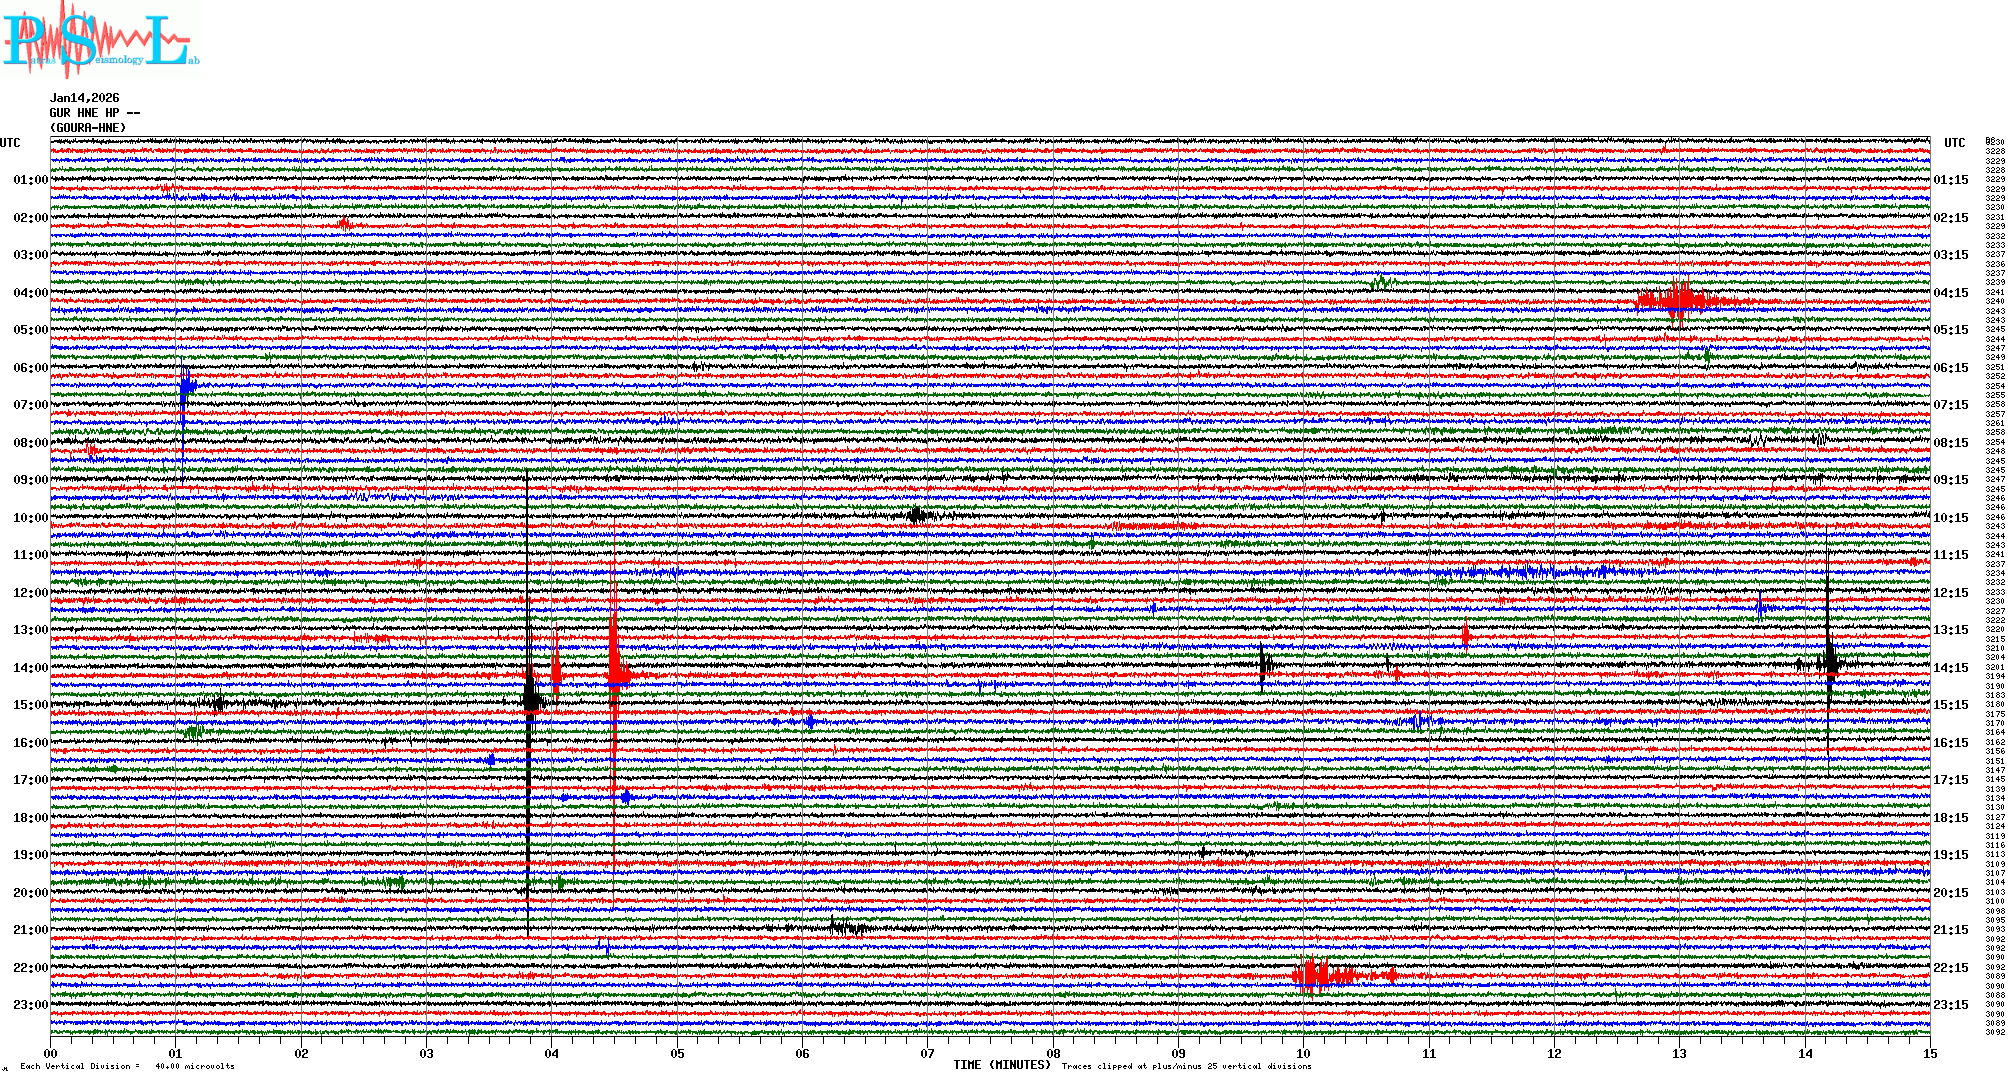
Task: Click the 22:15 time label on right
Action: point(1950,968)
